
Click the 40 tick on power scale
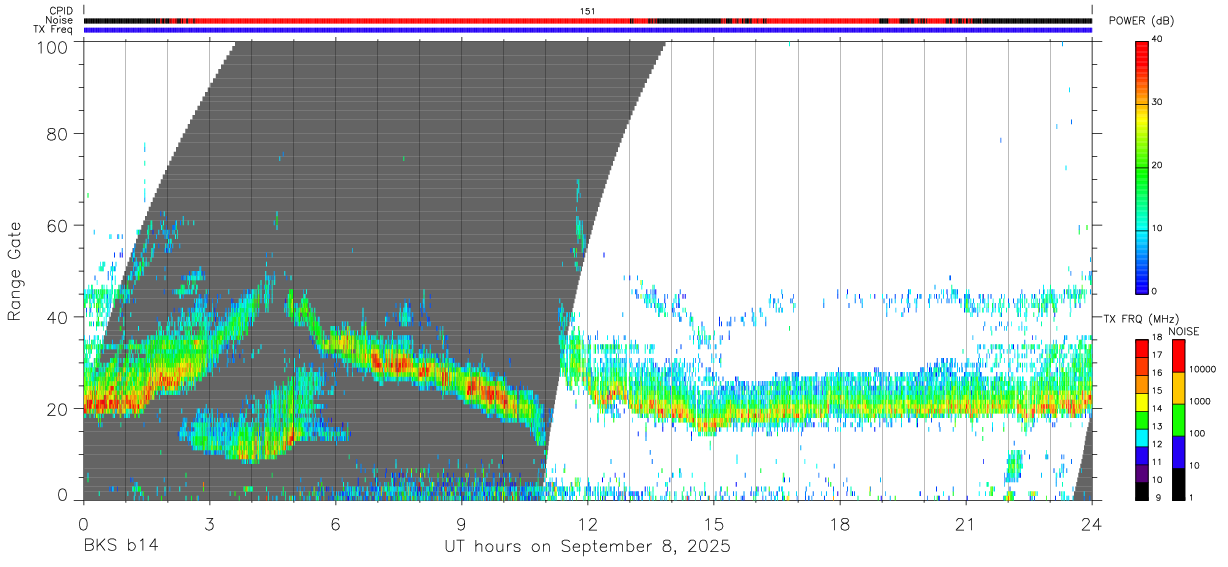1158,39
